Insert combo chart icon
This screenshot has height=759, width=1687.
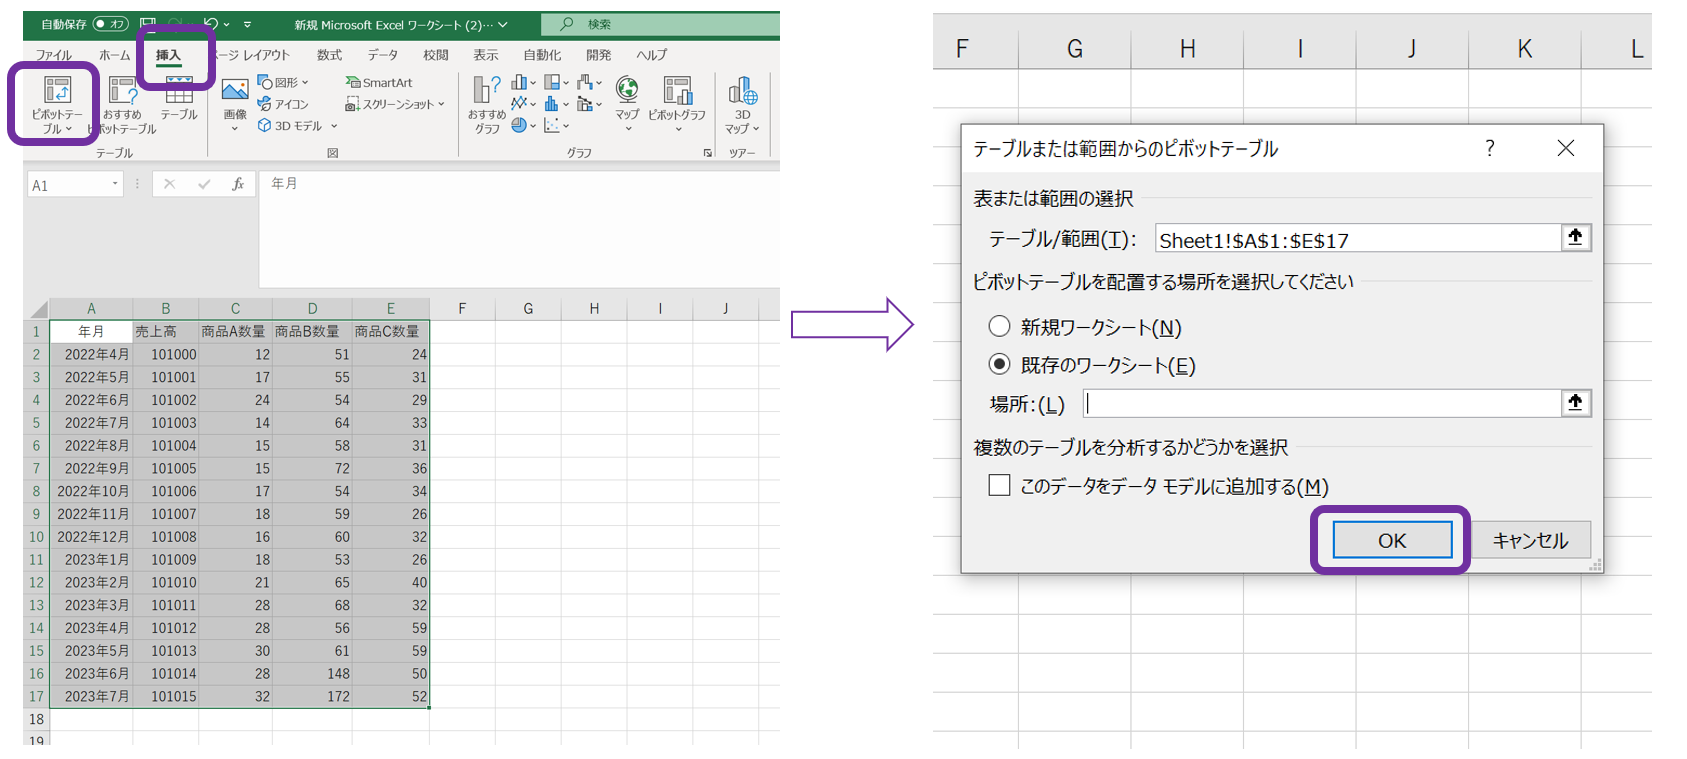click(x=585, y=104)
